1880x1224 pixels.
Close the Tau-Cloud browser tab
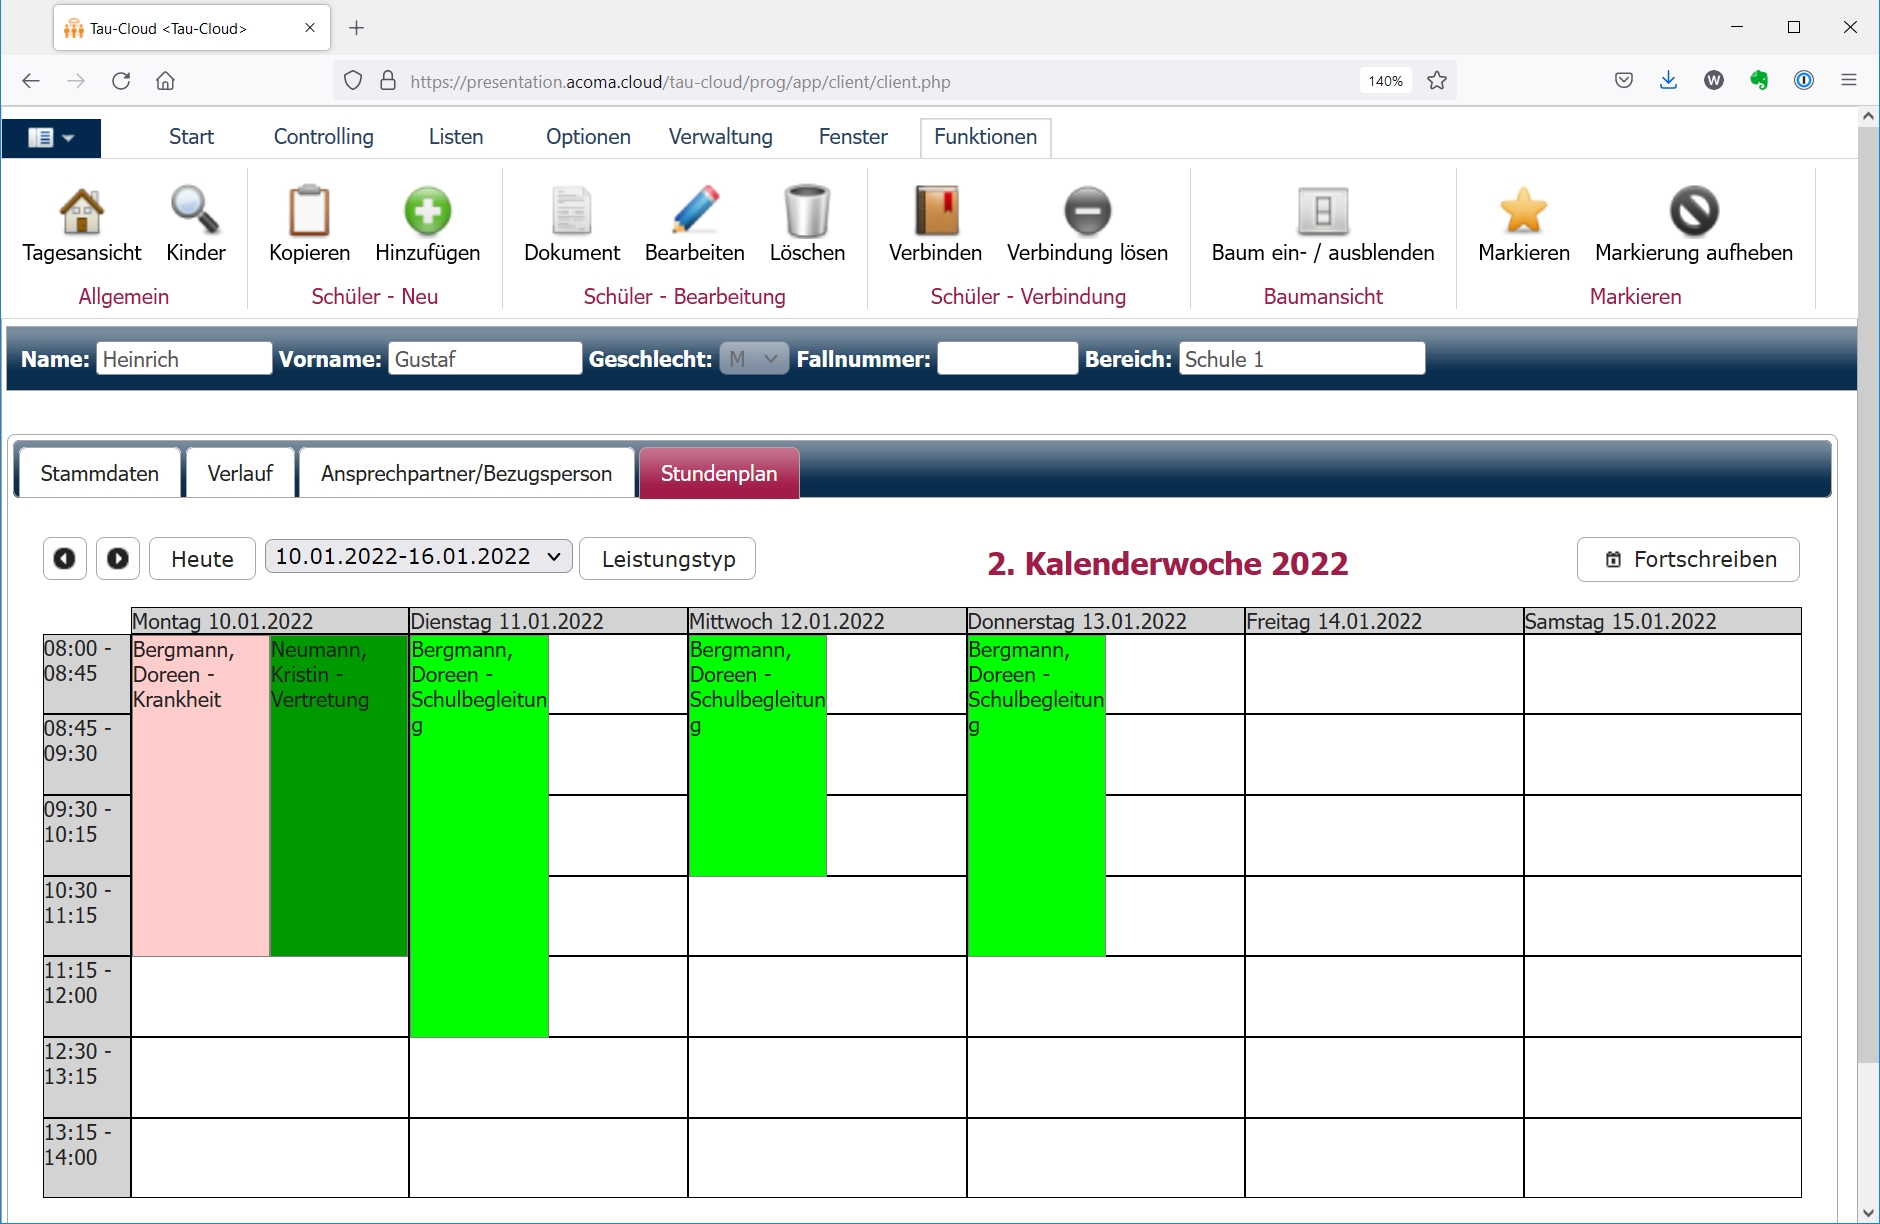click(x=310, y=28)
